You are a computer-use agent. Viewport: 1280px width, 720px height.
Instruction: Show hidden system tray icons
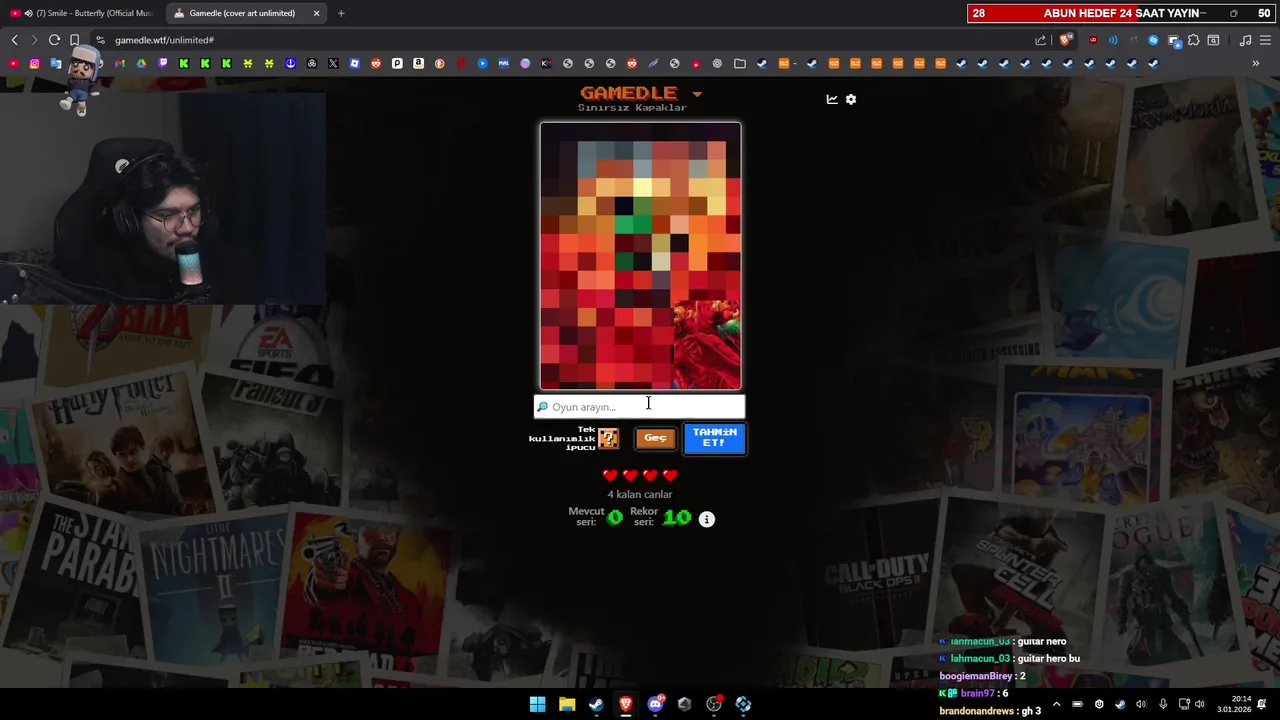pos(1056,704)
